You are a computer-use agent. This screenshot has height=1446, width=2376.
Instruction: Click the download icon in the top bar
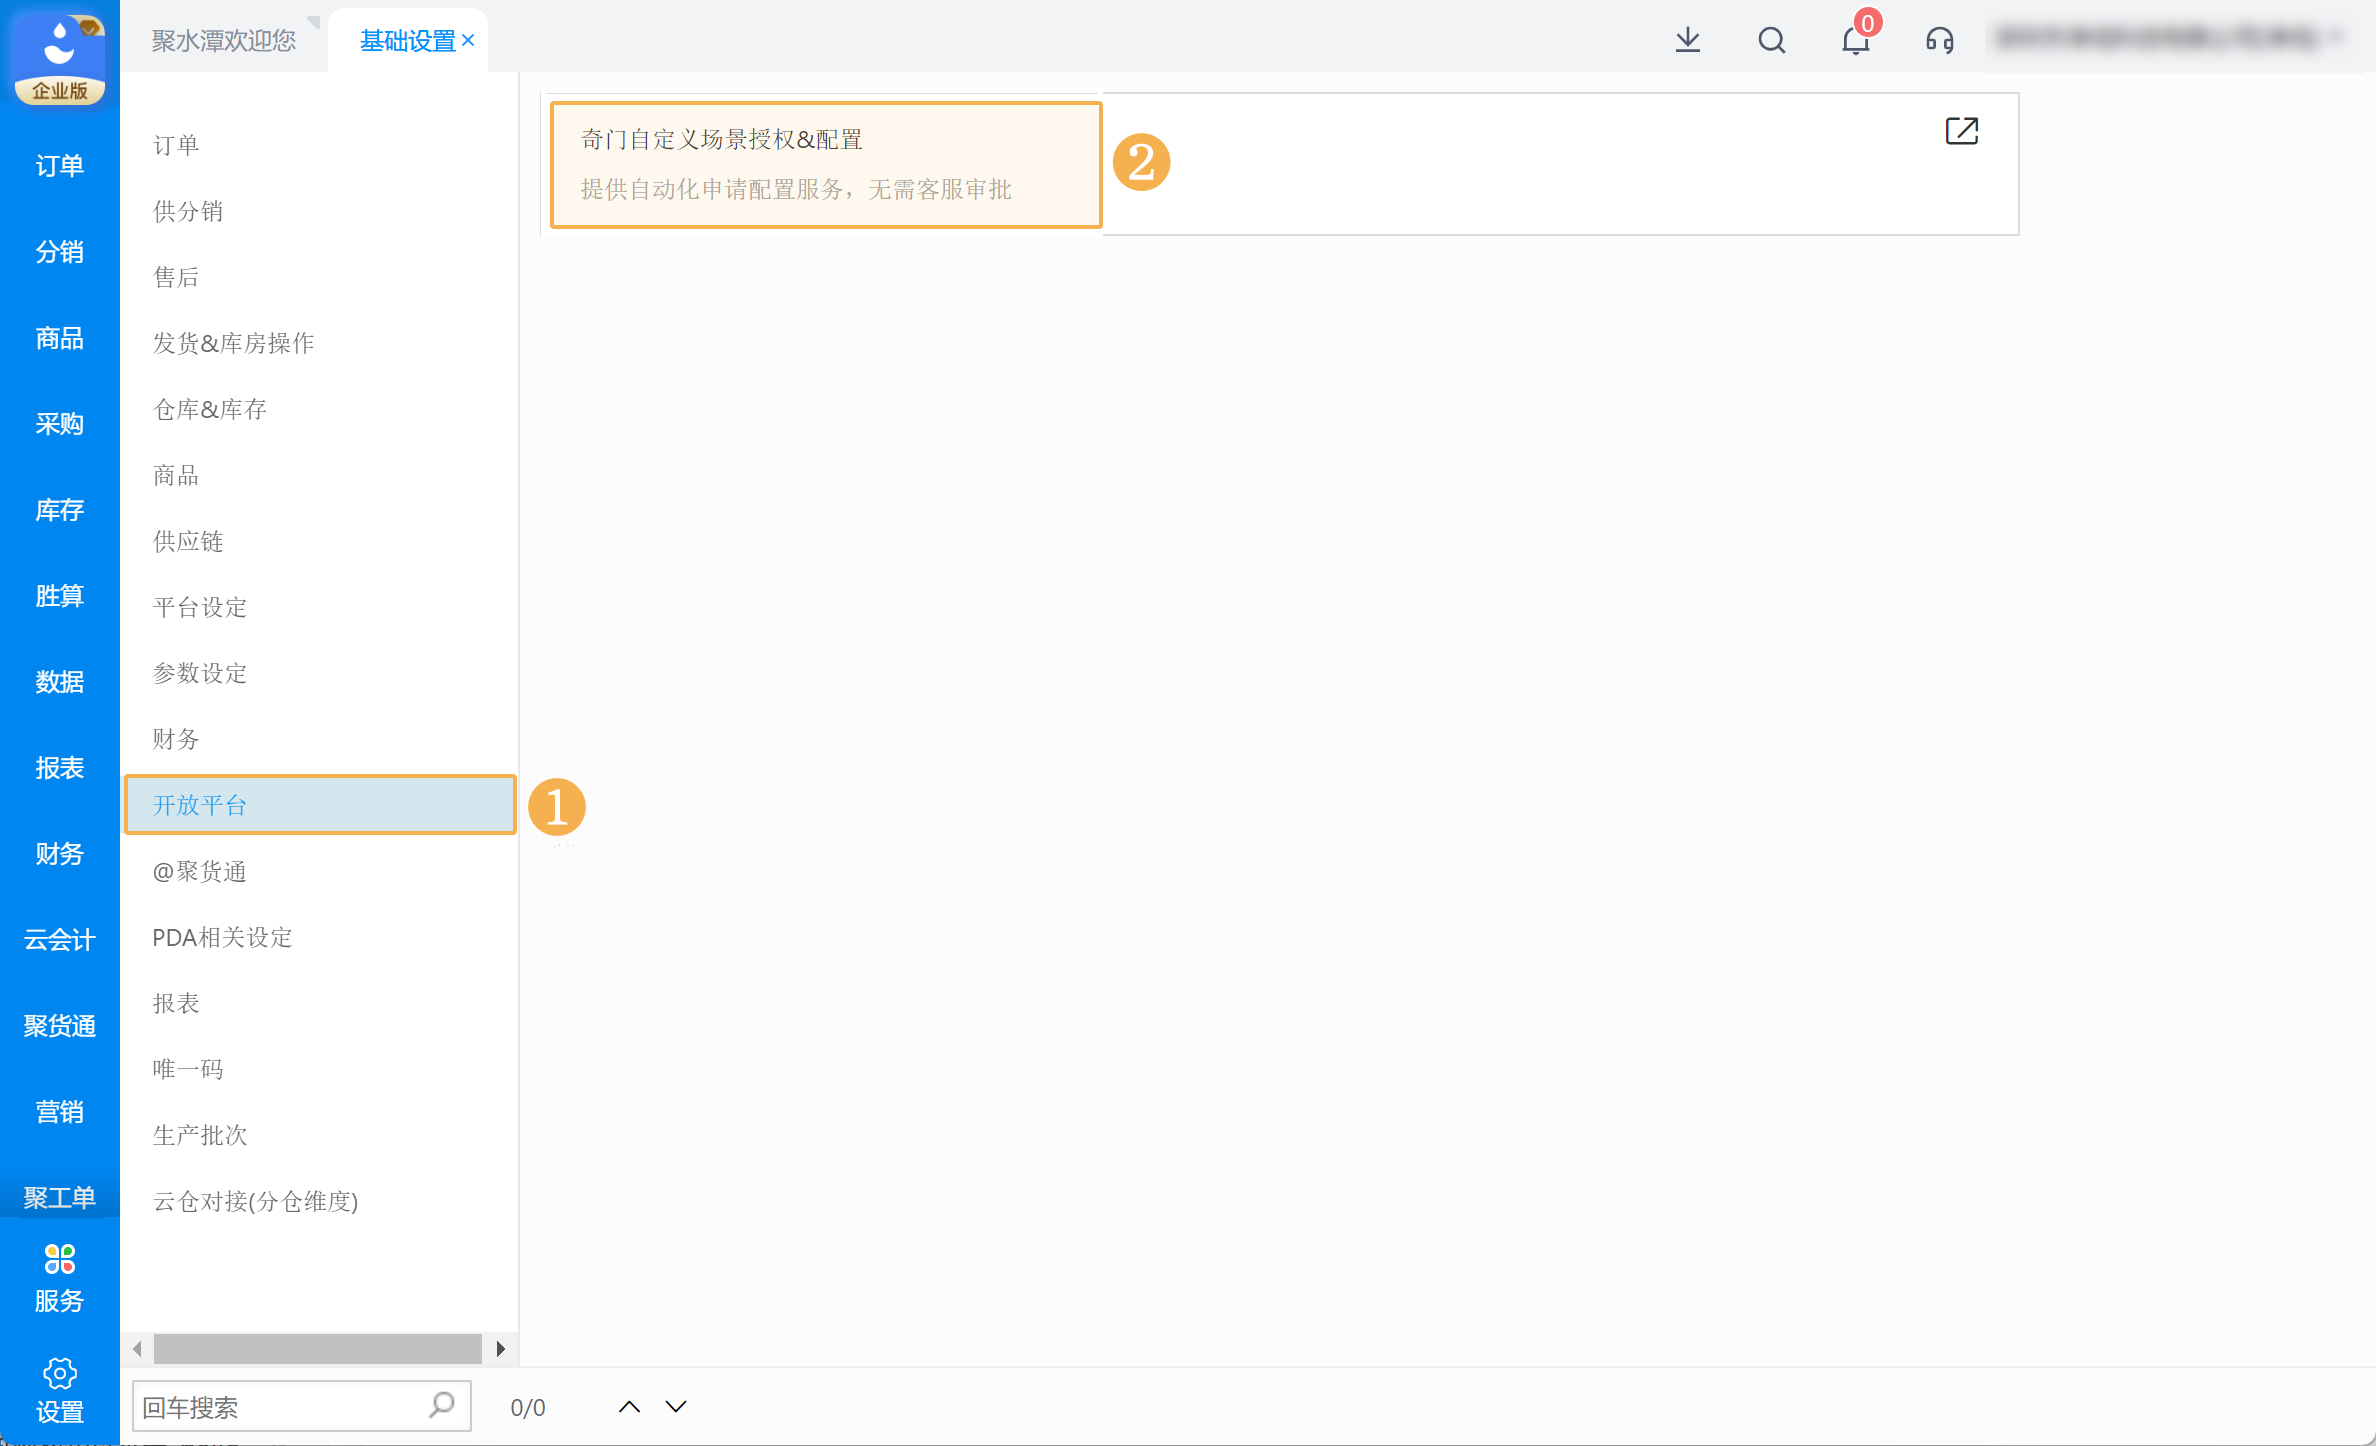(x=1688, y=40)
